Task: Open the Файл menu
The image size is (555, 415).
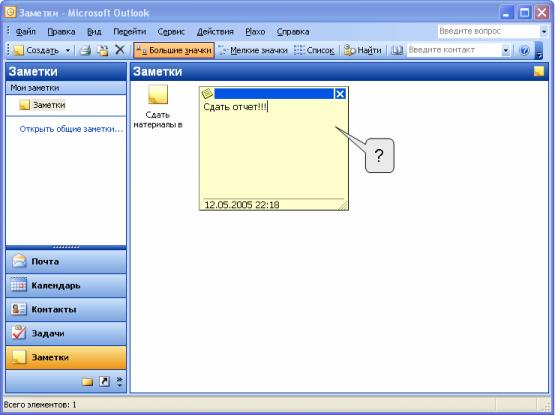Action: [25, 32]
